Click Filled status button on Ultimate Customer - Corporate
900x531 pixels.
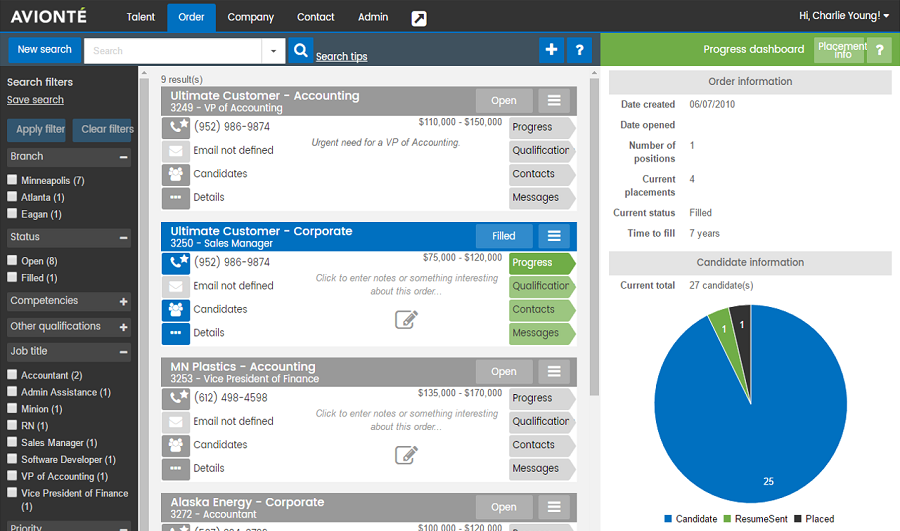[x=504, y=236]
